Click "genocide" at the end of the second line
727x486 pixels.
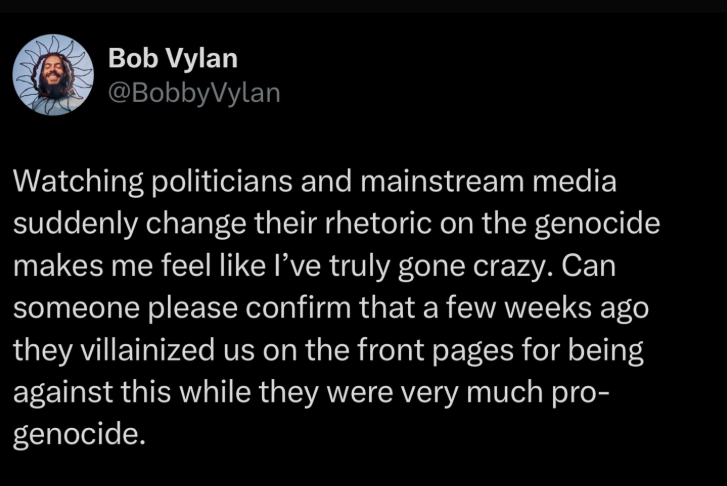click(x=597, y=224)
